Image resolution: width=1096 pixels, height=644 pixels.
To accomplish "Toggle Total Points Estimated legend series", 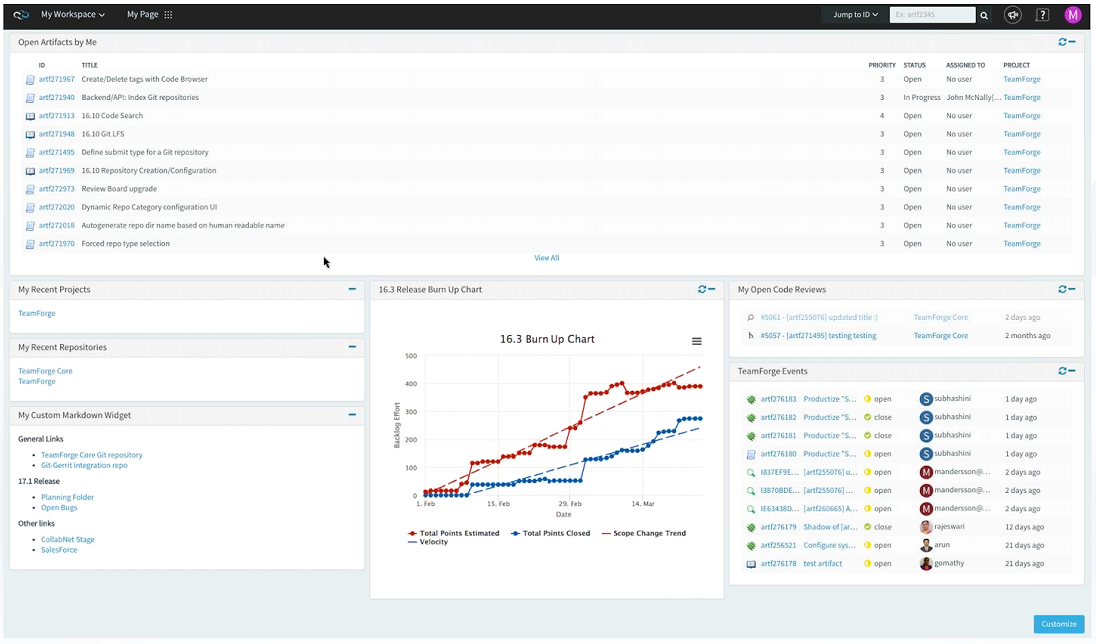I will tap(454, 533).
